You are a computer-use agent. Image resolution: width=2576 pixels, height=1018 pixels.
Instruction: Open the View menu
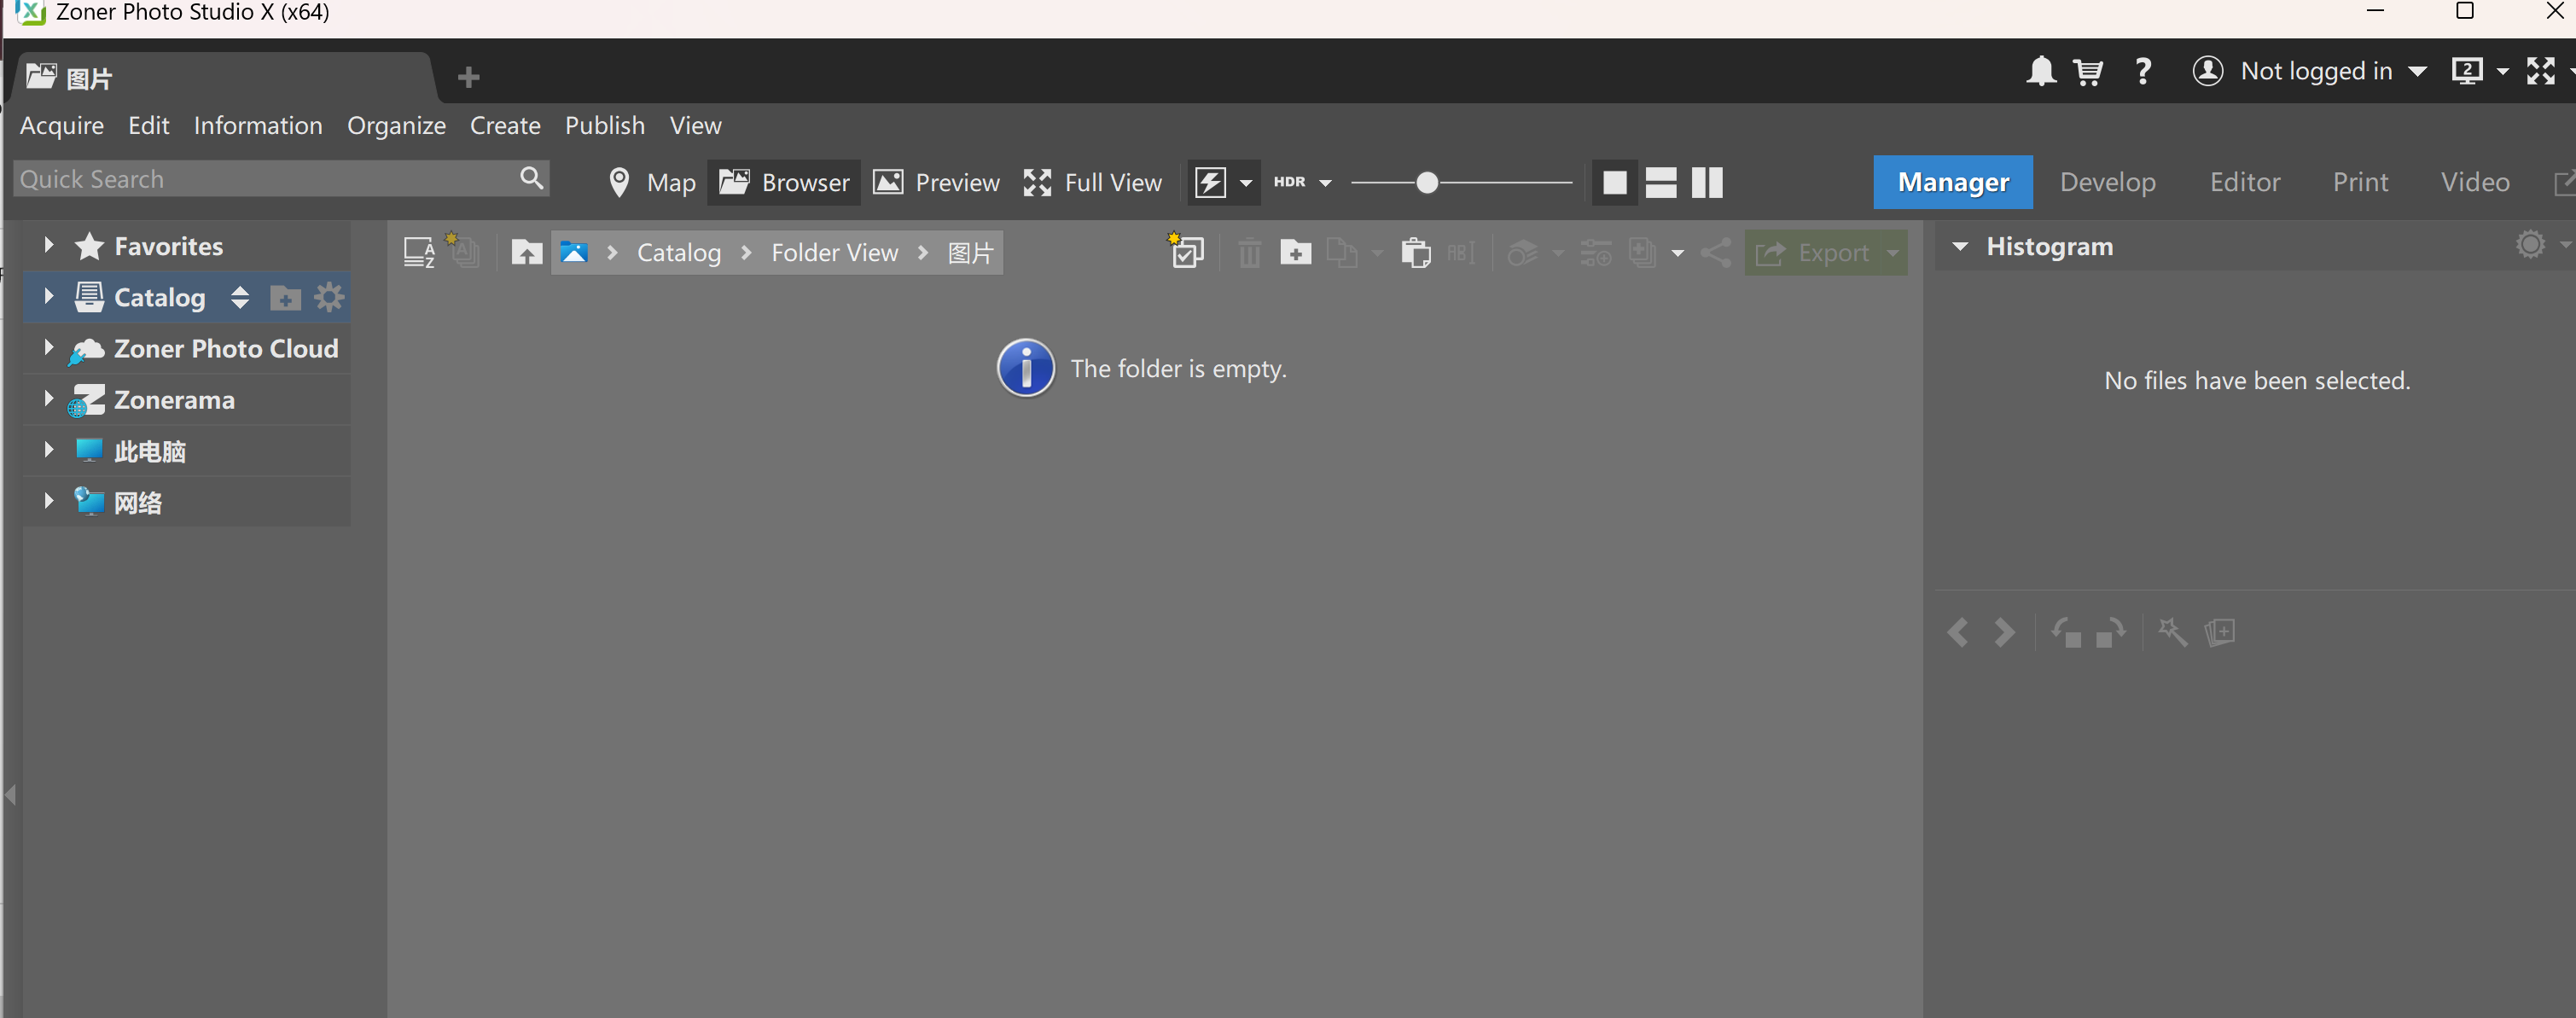click(x=695, y=125)
